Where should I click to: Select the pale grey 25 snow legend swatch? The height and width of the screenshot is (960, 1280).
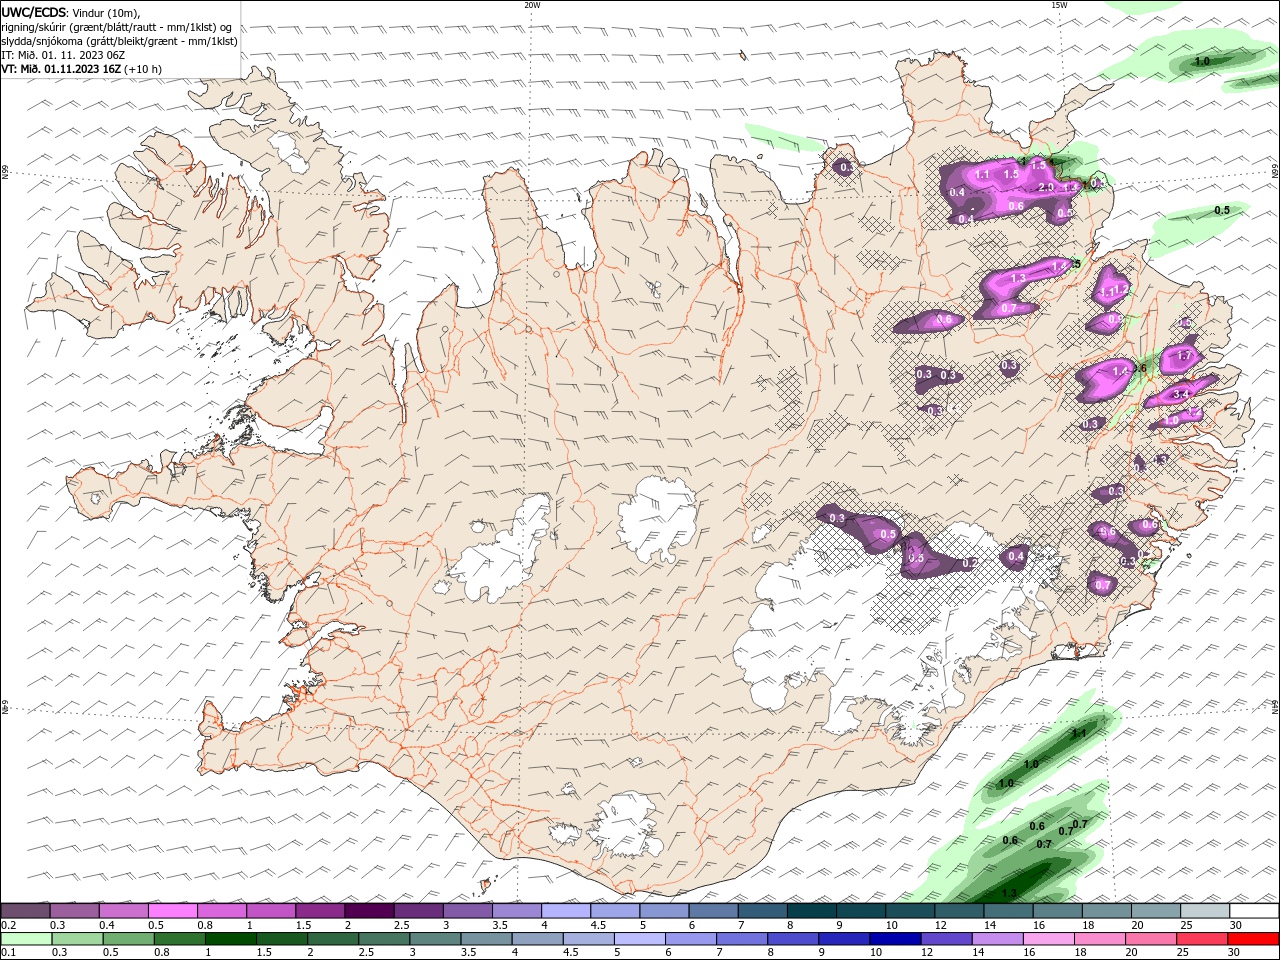(1205, 911)
